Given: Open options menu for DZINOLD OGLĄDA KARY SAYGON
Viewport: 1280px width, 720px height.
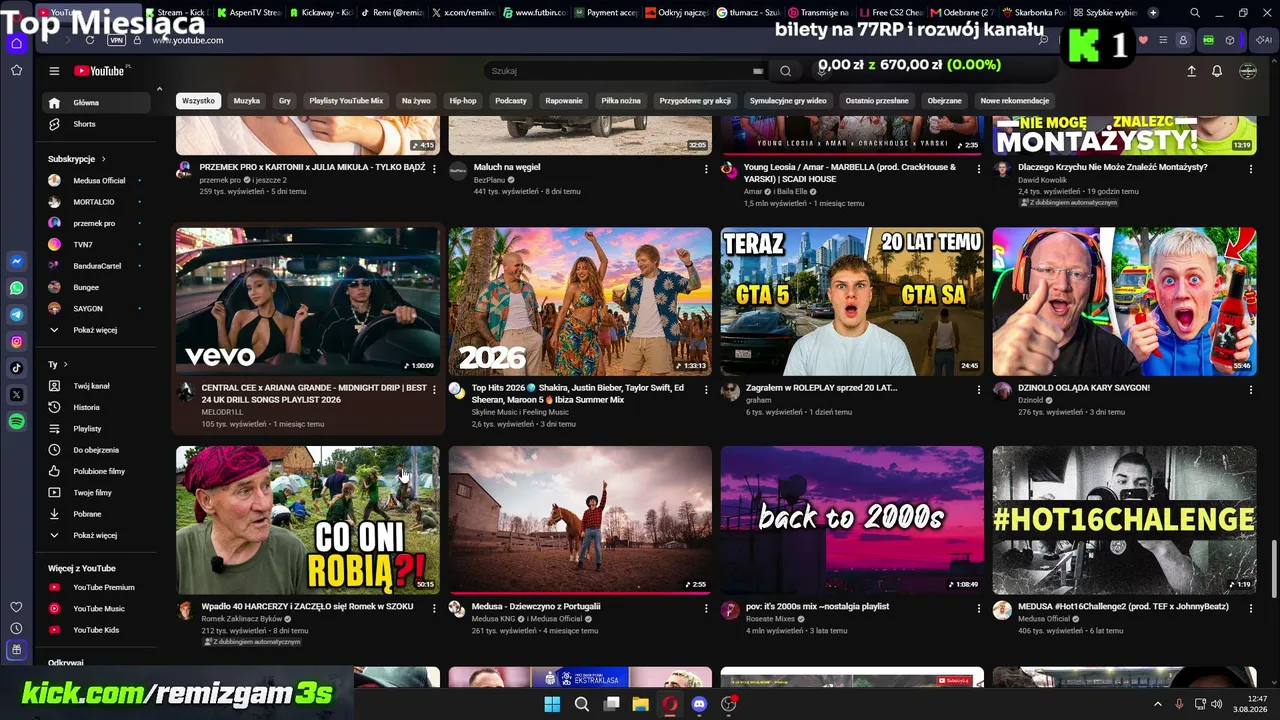Looking at the screenshot, I should click(1250, 389).
